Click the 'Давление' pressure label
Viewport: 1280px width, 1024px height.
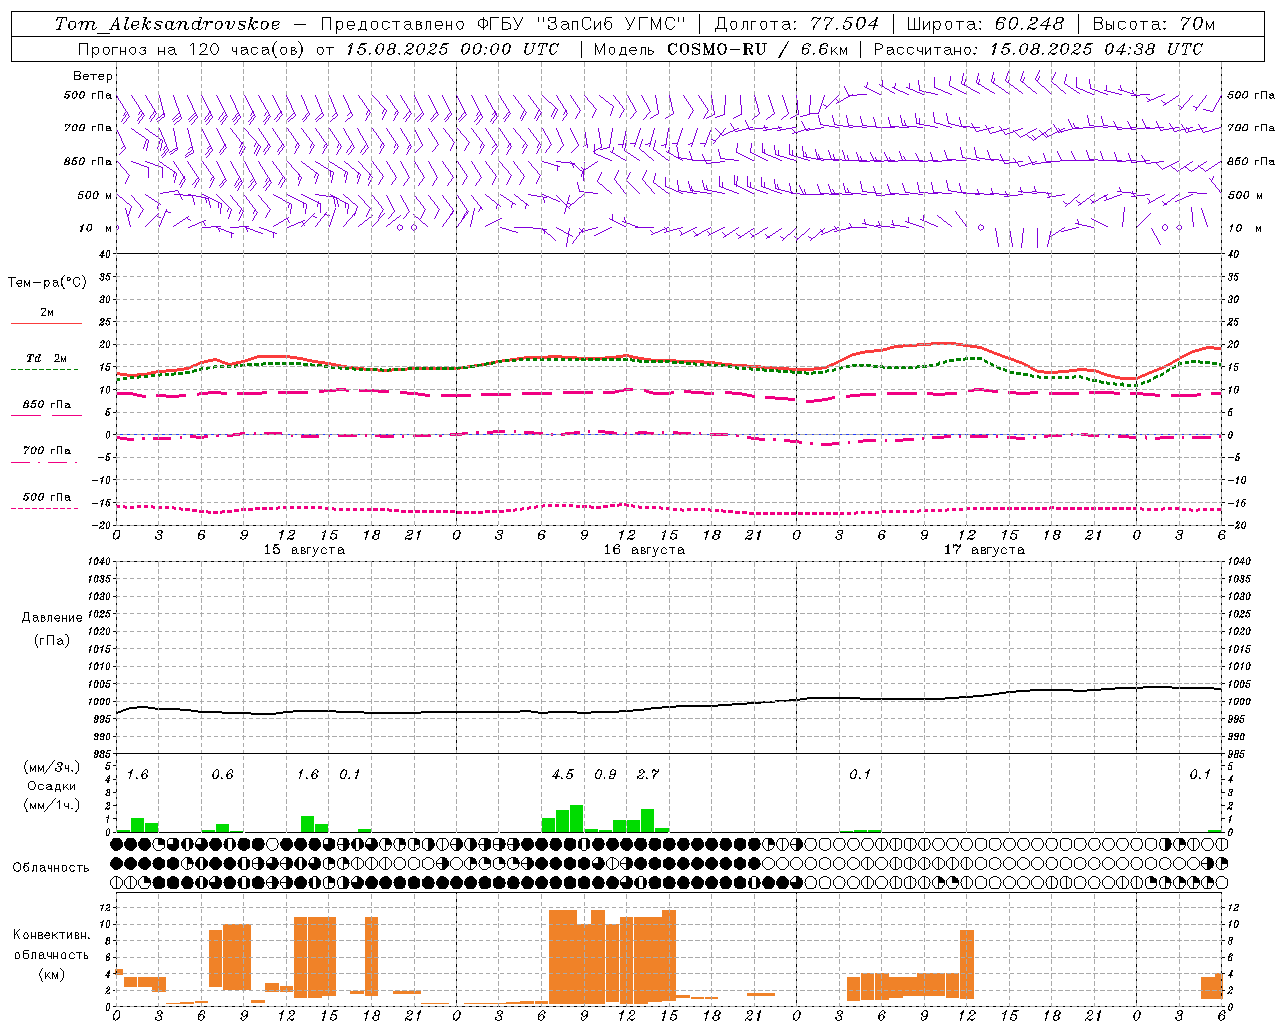coord(52,618)
